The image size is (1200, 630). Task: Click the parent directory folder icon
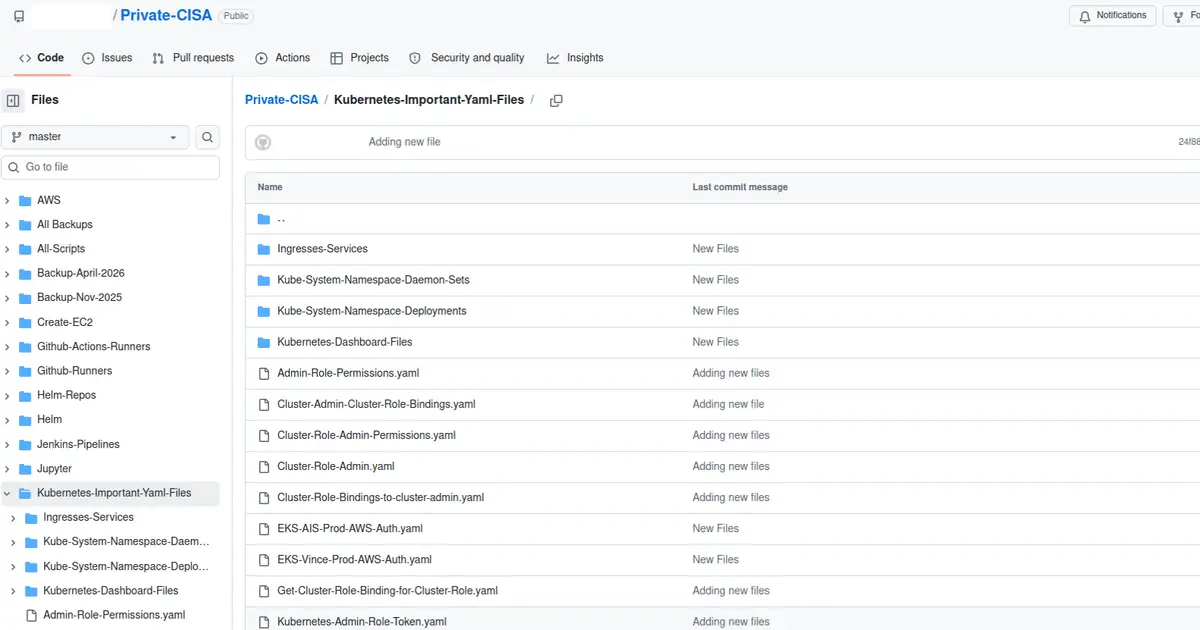coord(264,218)
